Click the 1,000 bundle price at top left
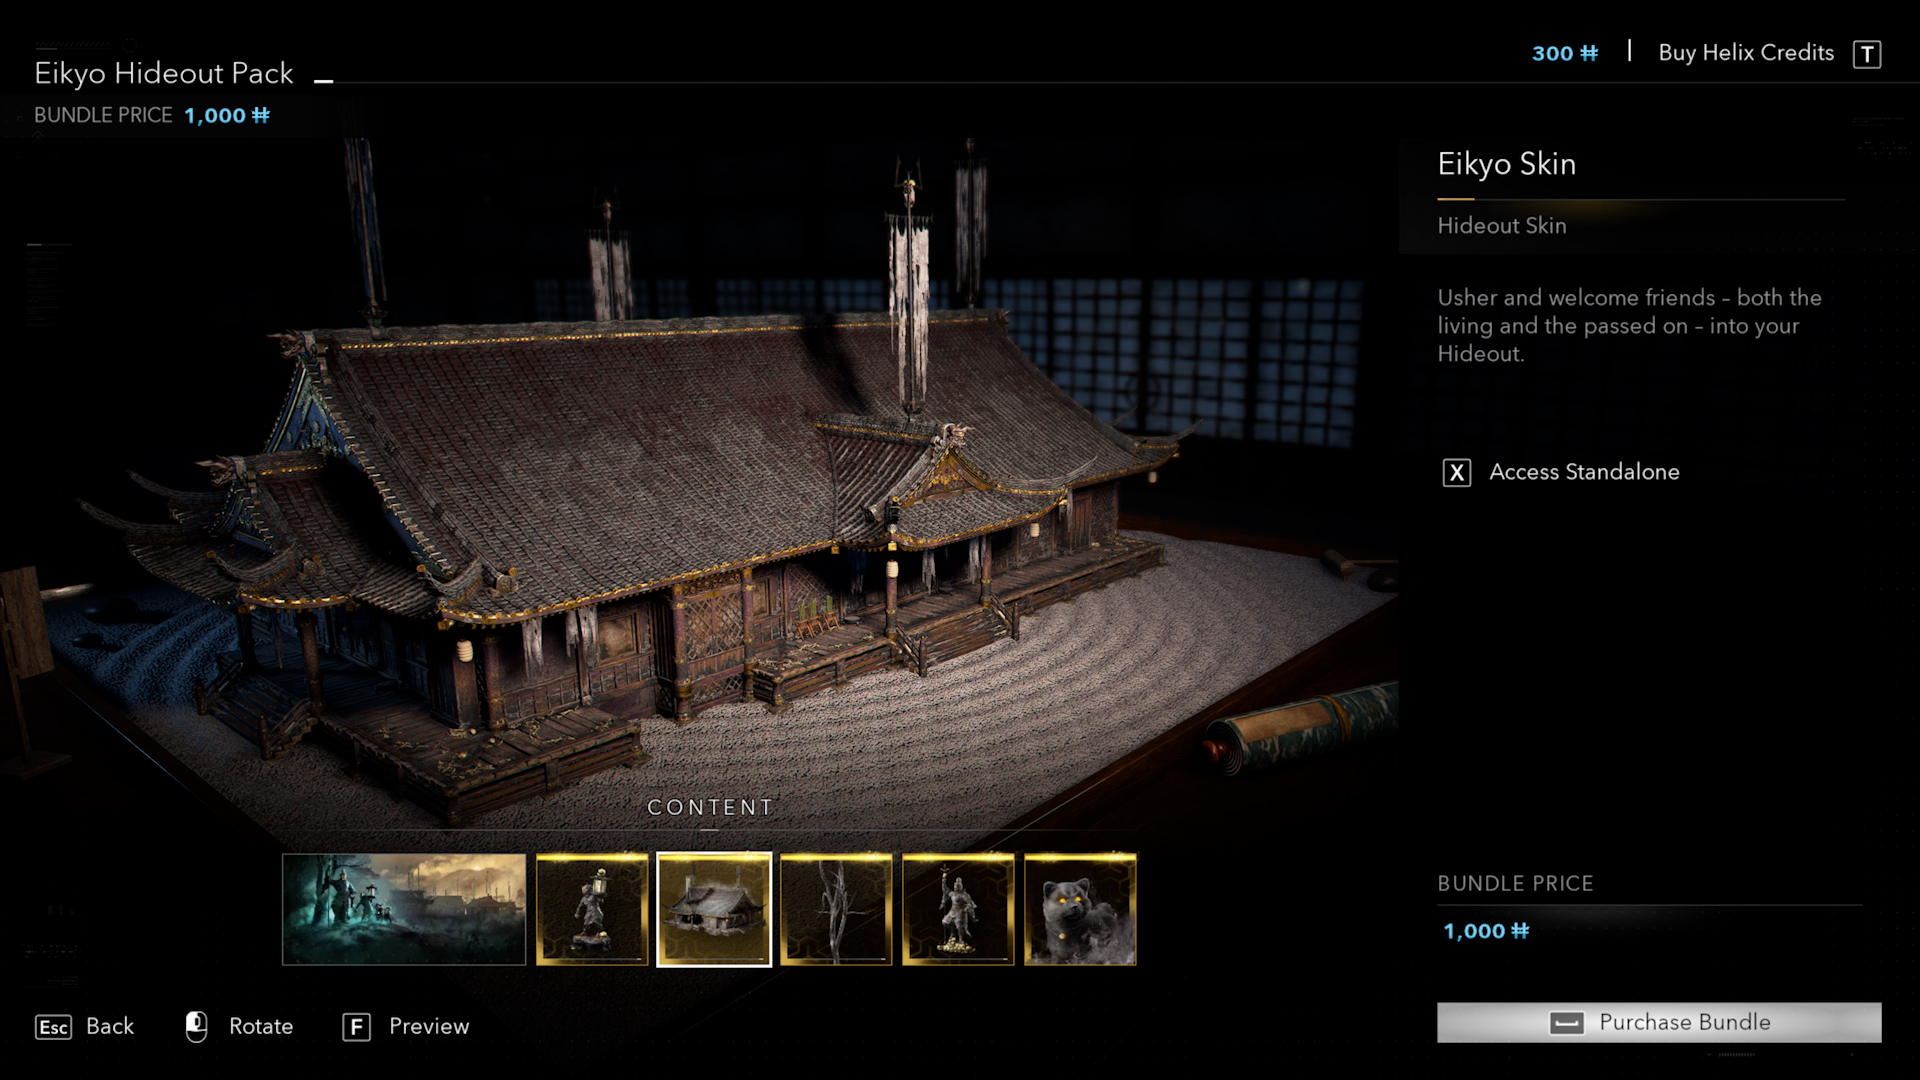This screenshot has height=1080, width=1920. click(x=227, y=115)
